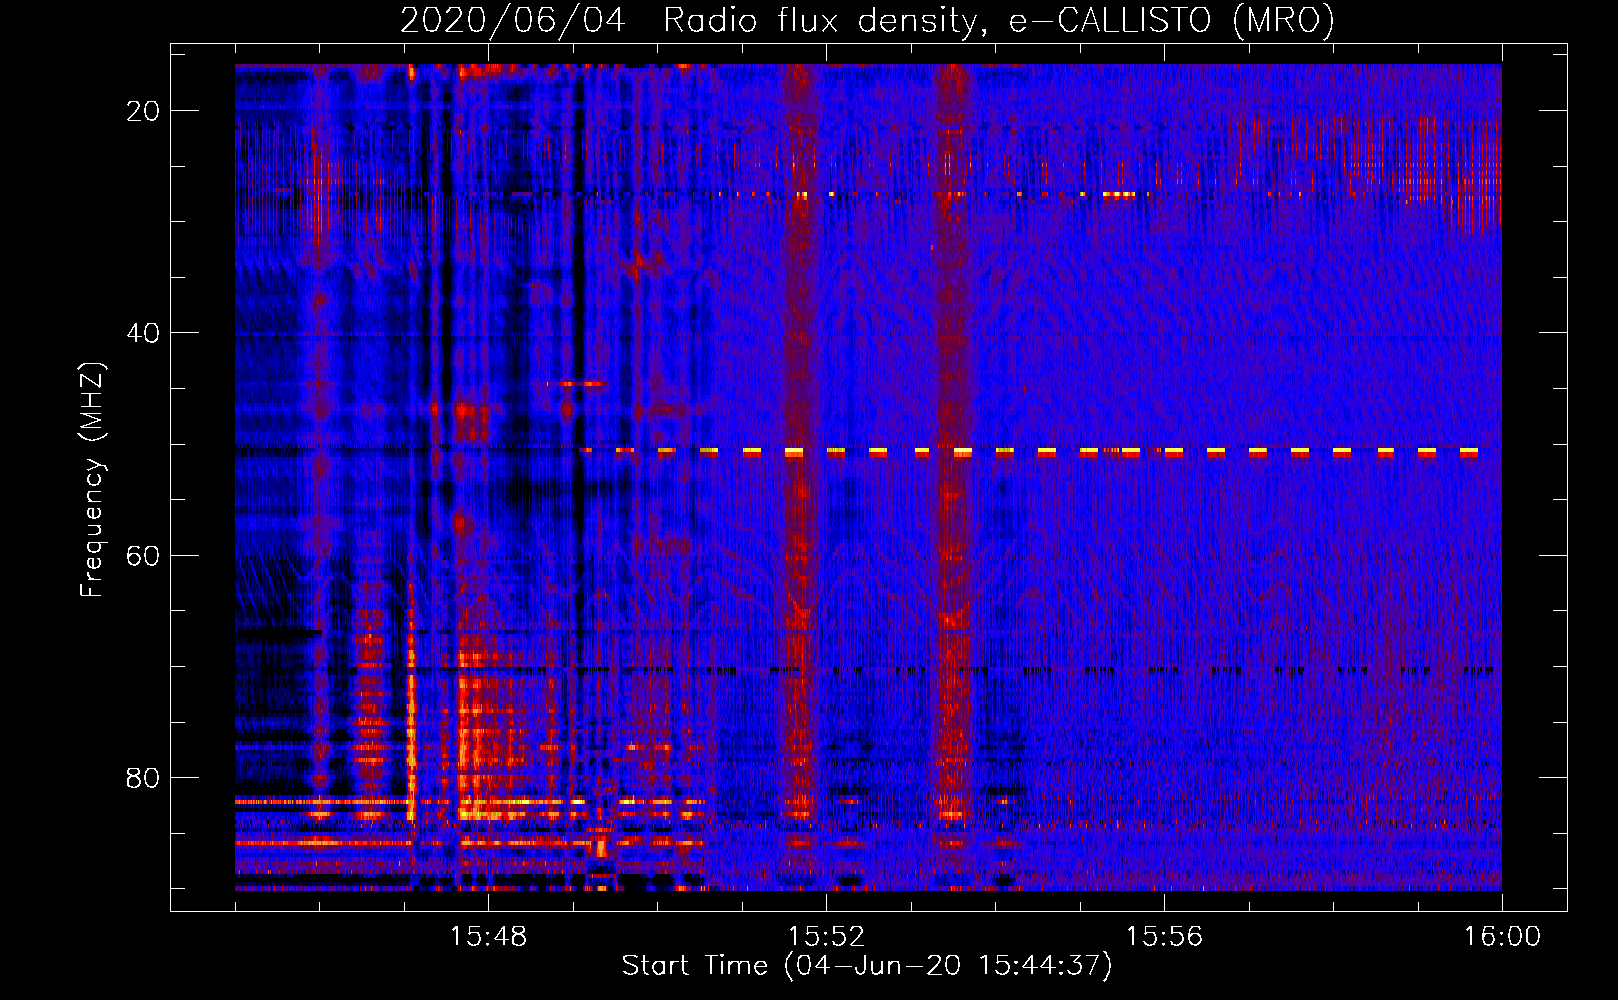Click the 15:48 time tick label
1618x1000 pixels.
coord(488,937)
